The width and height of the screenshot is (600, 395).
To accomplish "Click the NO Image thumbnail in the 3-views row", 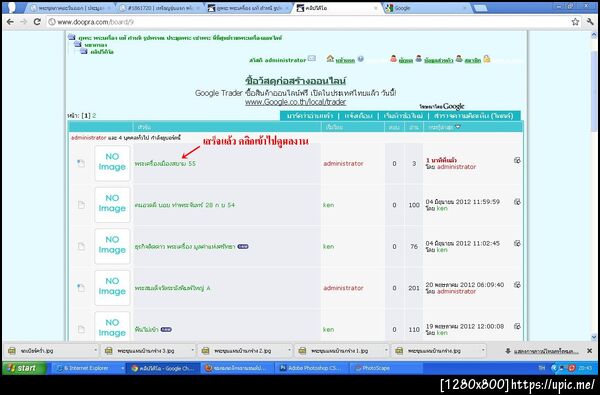I will [112, 163].
